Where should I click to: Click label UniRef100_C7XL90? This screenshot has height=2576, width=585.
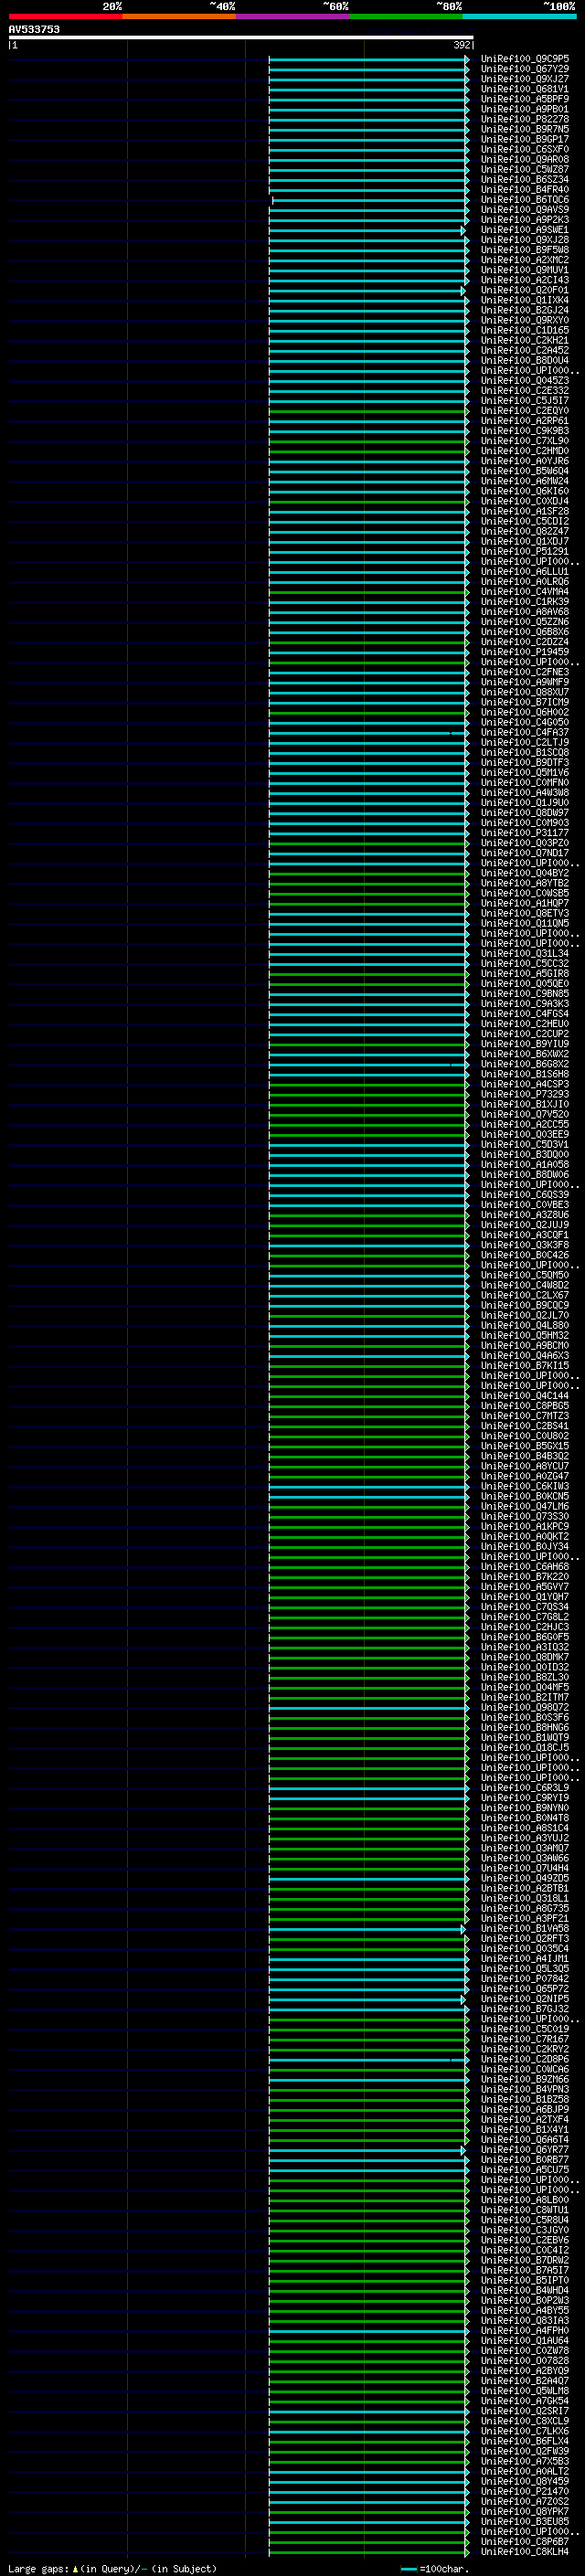tap(525, 441)
